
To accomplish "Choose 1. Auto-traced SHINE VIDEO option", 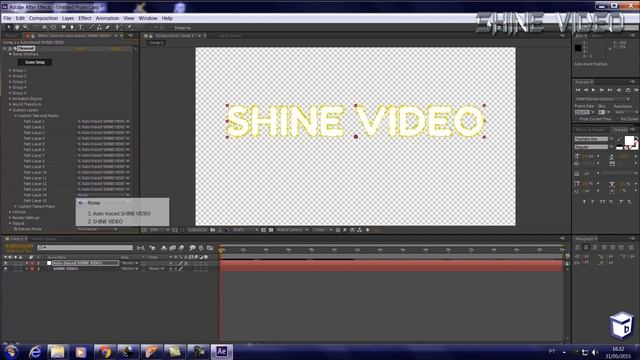I will pyautogui.click(x=119, y=213).
